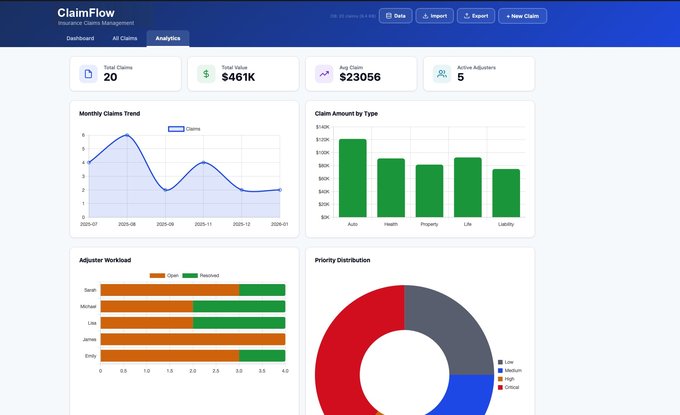Click the Priority Distribution heading

click(342, 260)
